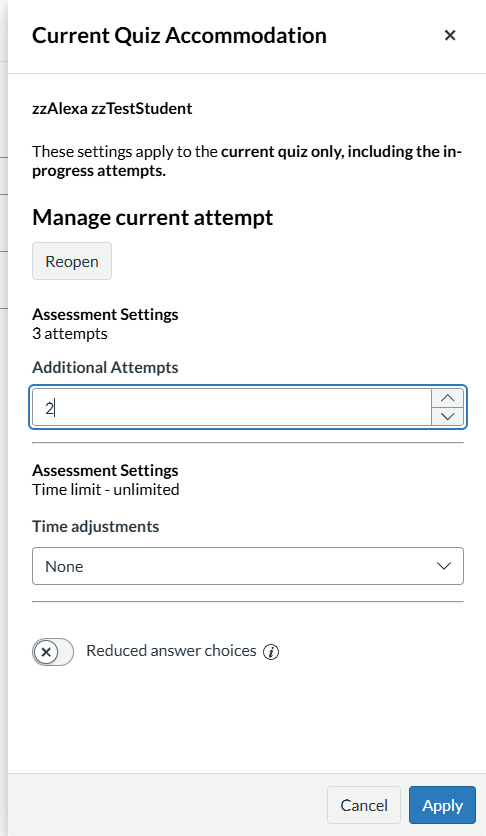This screenshot has width=486, height=836.
Task: Focus the Additional Attempts number field
Action: 231,408
